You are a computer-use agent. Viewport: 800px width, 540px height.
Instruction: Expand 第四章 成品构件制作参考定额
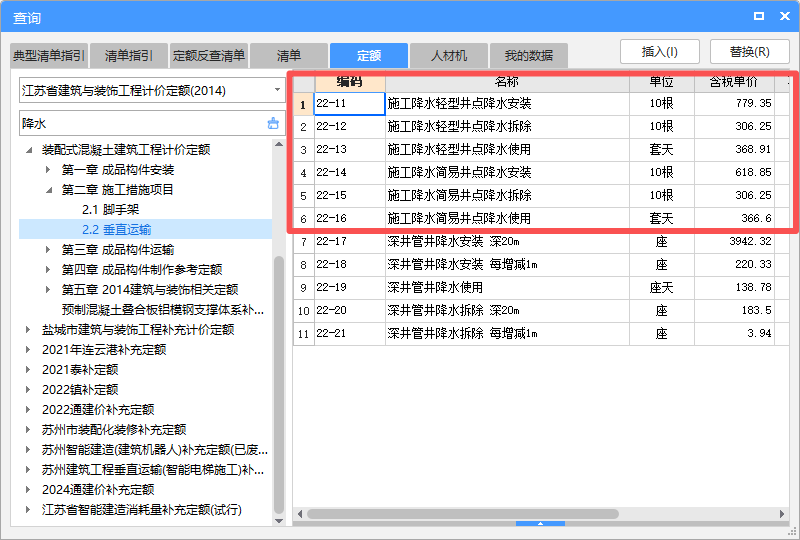[x=48, y=269]
